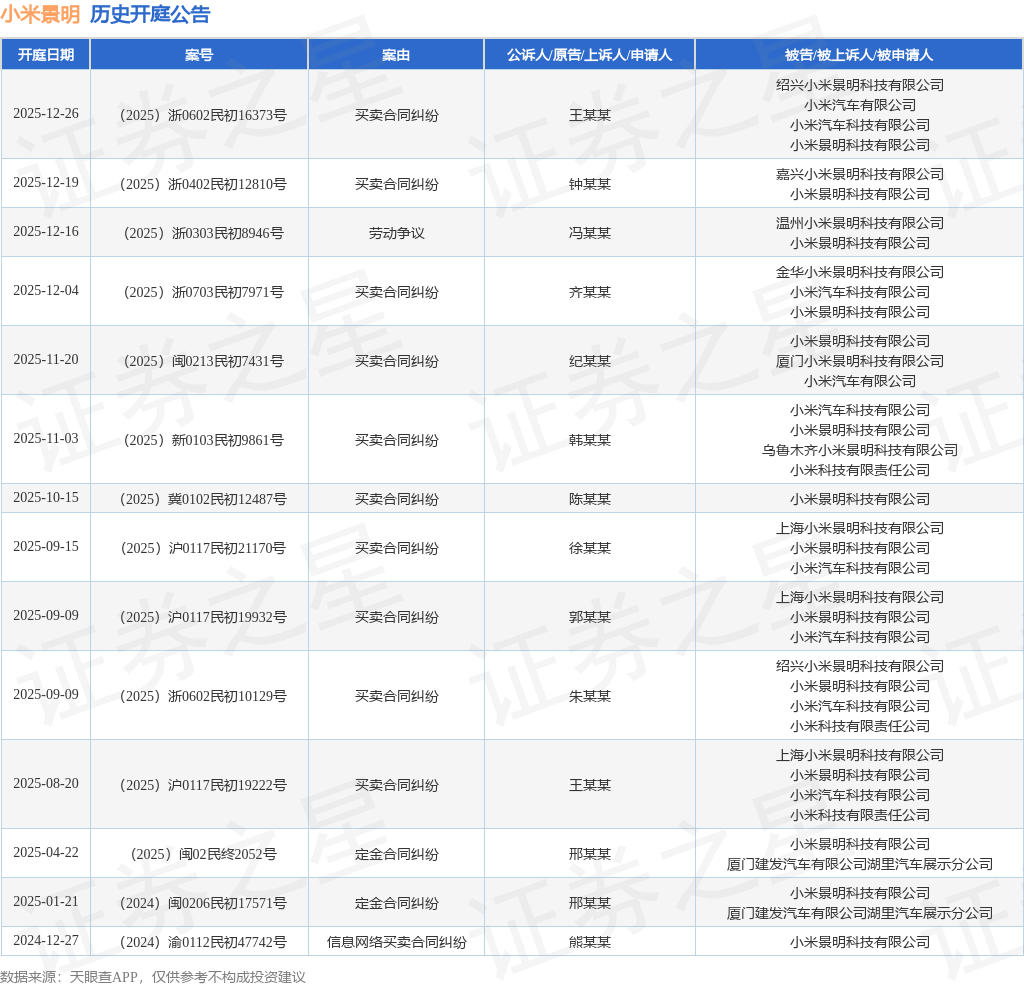Select the 案号 column header
The width and height of the screenshot is (1024, 986).
tap(199, 55)
